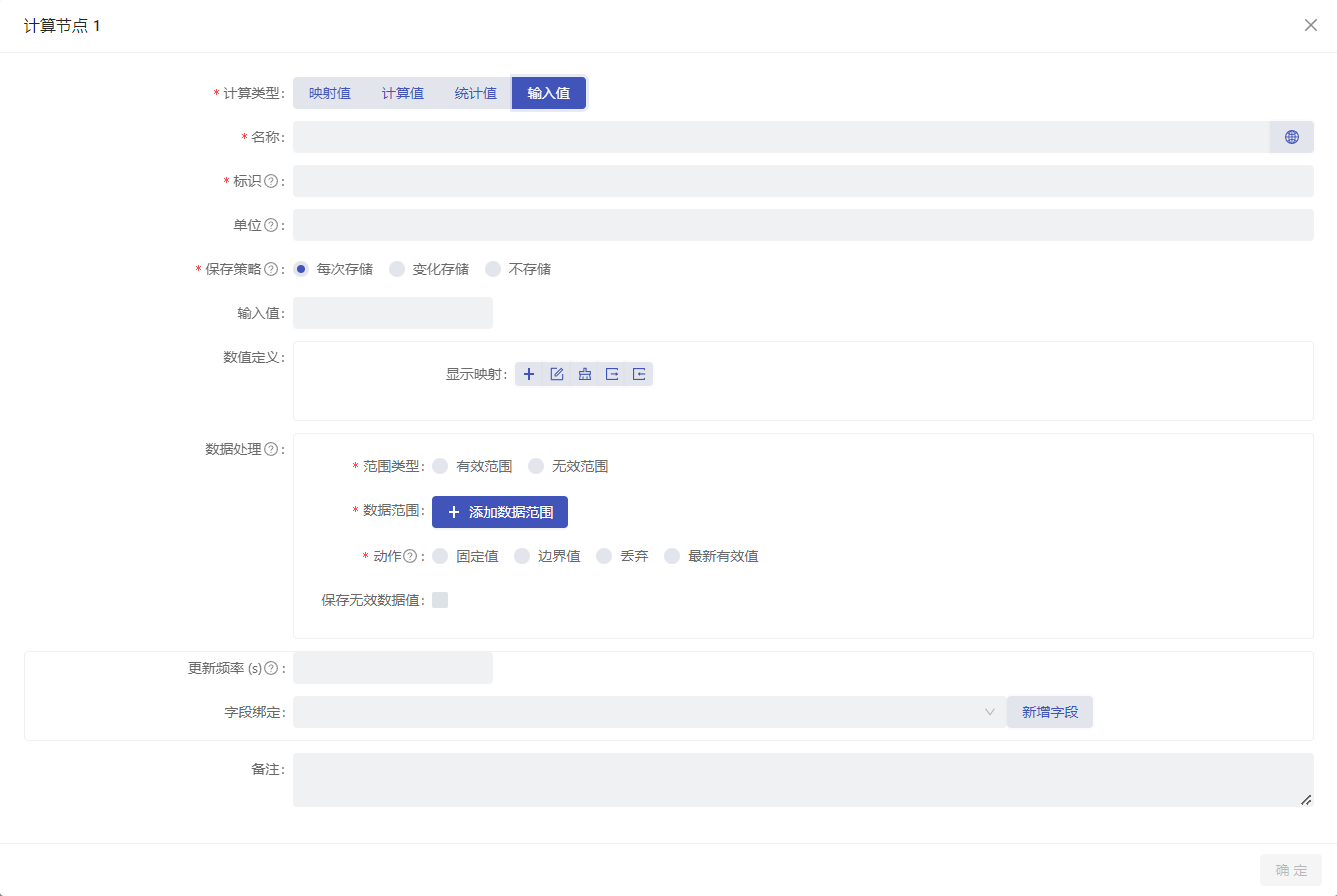Image resolution: width=1337 pixels, height=896 pixels.
Task: Click the help icon next to 数据处理
Action: (x=270, y=449)
